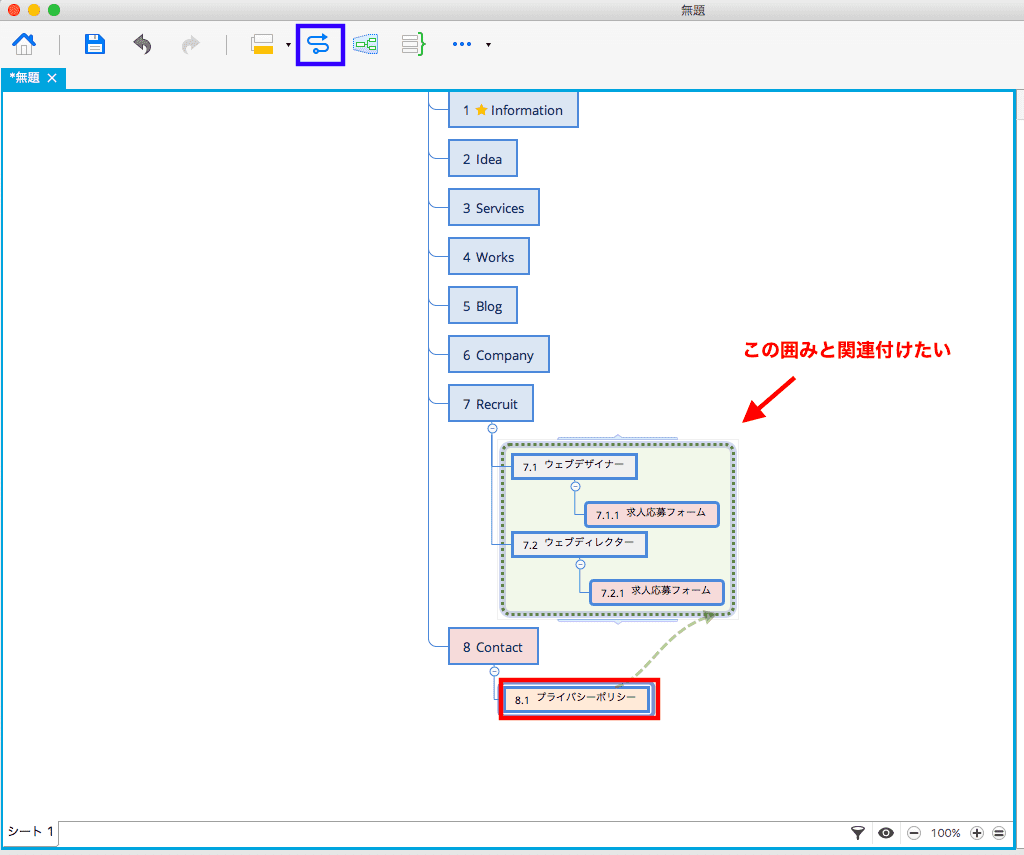Save the map with floppy disk icon
1024x855 pixels.
(x=95, y=44)
